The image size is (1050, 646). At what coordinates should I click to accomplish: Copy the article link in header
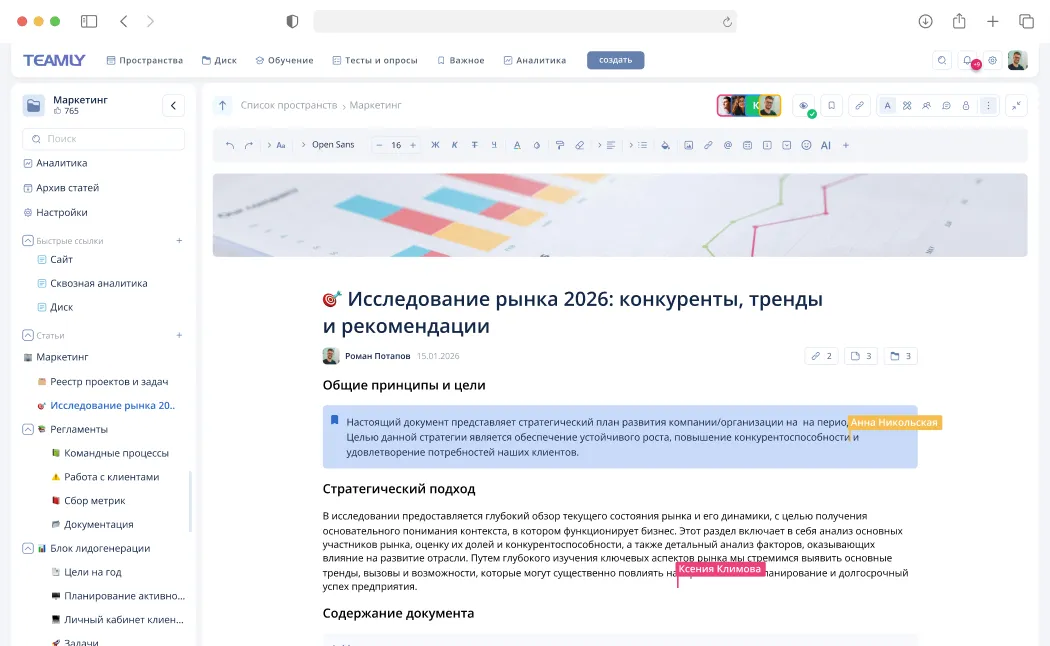[859, 106]
